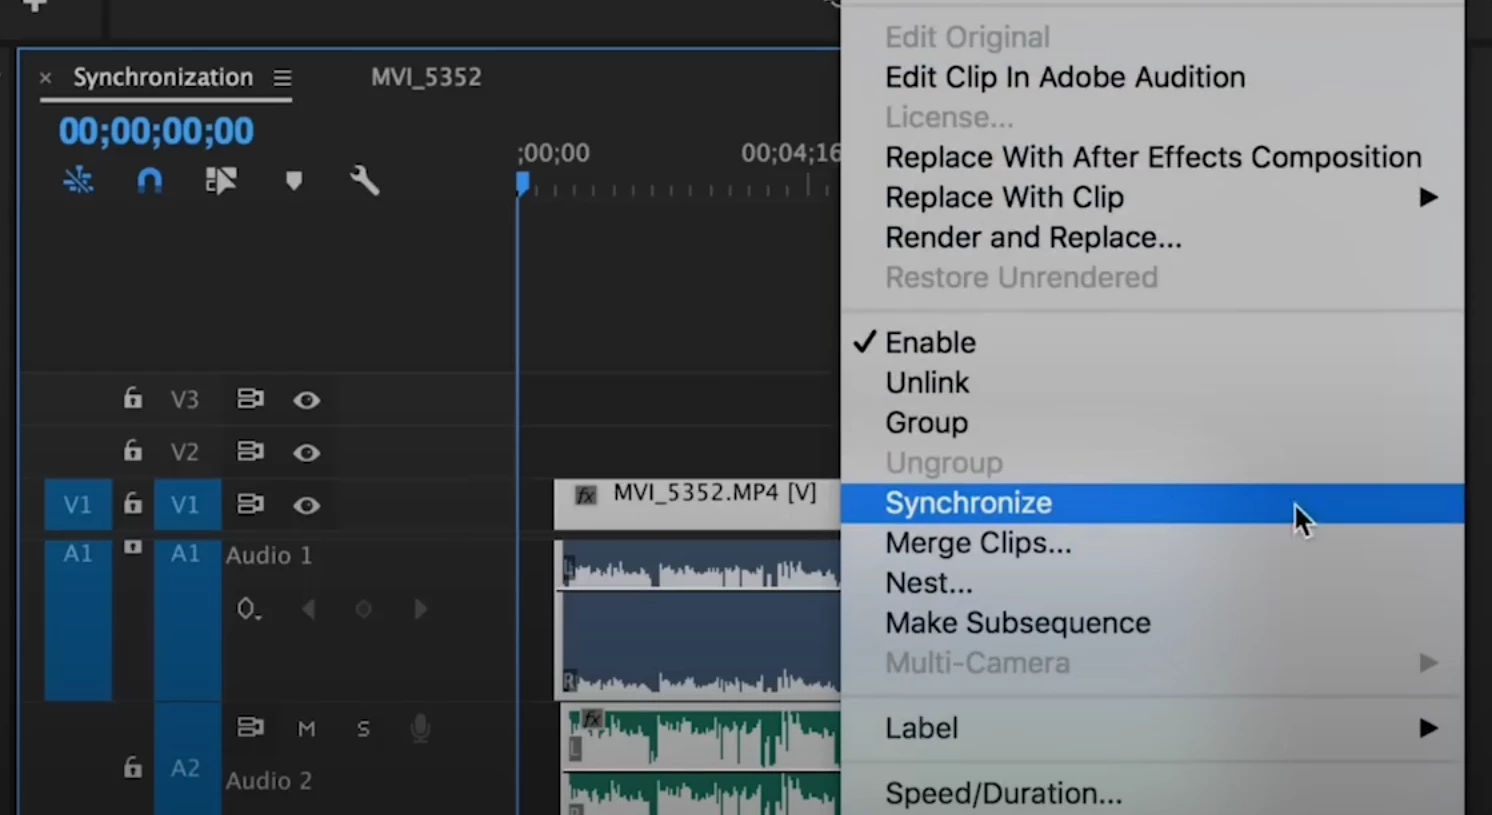Click fx badge on MVI_5352.MP4 clip
The image size is (1492, 815).
click(586, 495)
